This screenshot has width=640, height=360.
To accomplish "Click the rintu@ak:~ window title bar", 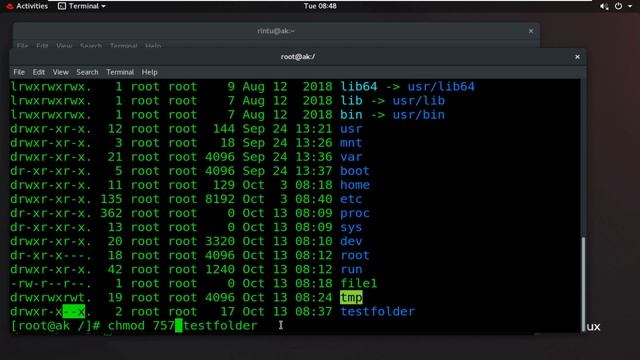I will (x=276, y=31).
